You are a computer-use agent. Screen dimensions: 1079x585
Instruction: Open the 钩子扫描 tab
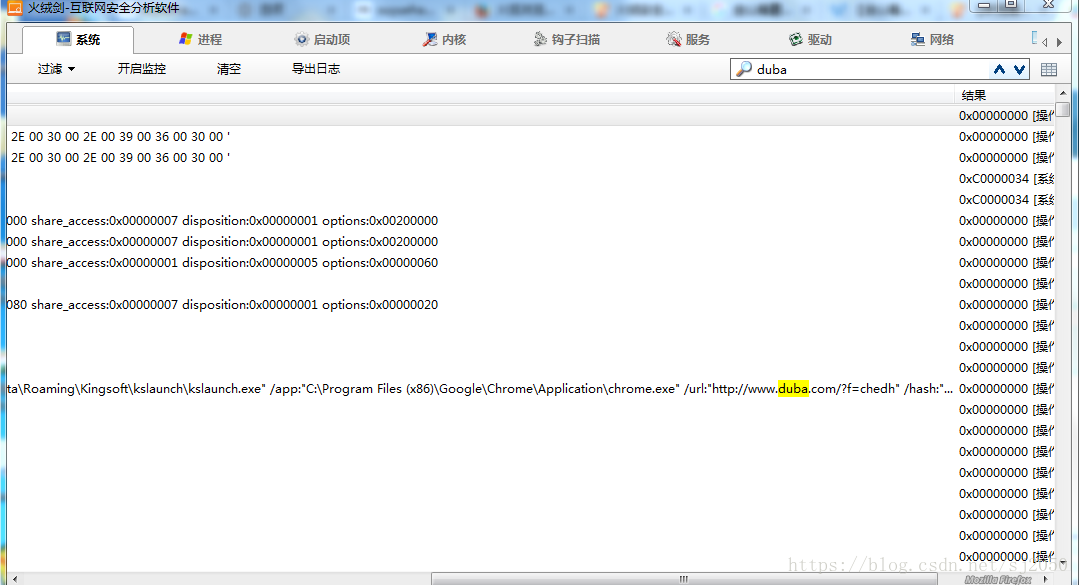tap(566, 39)
